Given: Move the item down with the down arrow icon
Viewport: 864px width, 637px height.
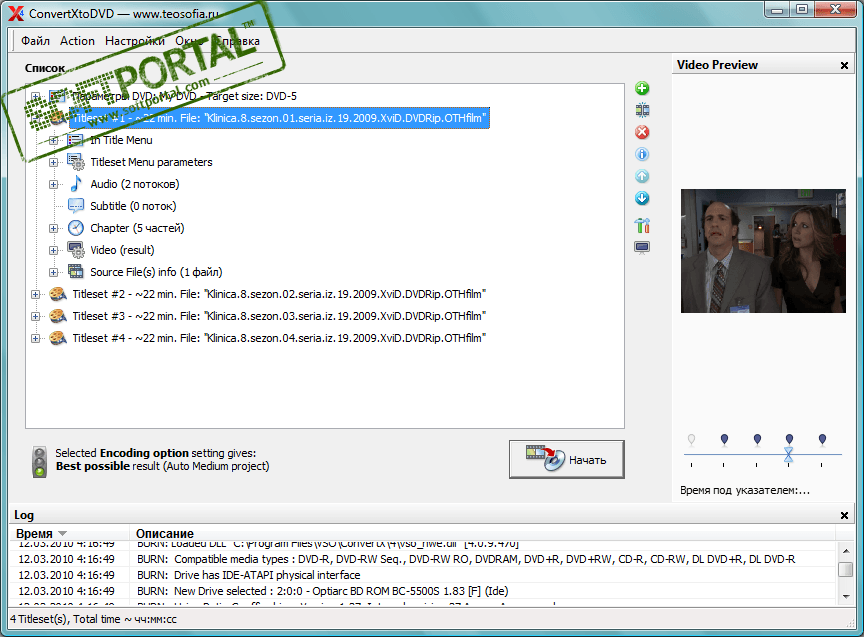Looking at the screenshot, I should (642, 198).
